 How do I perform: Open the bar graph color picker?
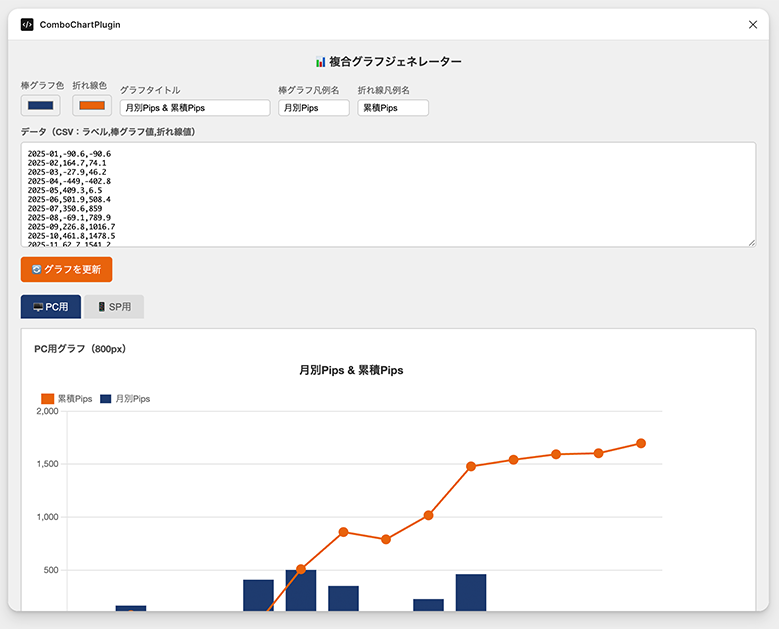[41, 106]
